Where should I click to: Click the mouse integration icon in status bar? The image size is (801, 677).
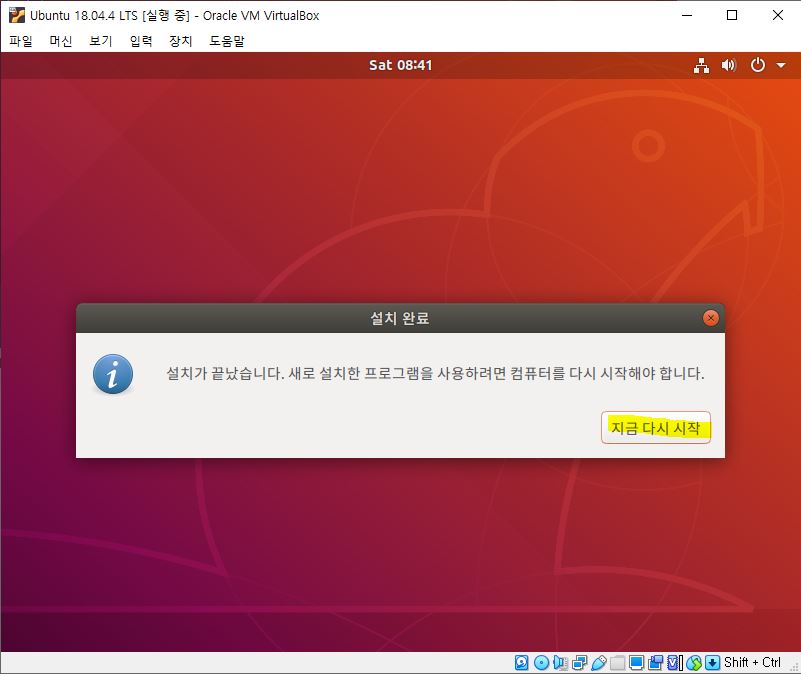click(694, 663)
